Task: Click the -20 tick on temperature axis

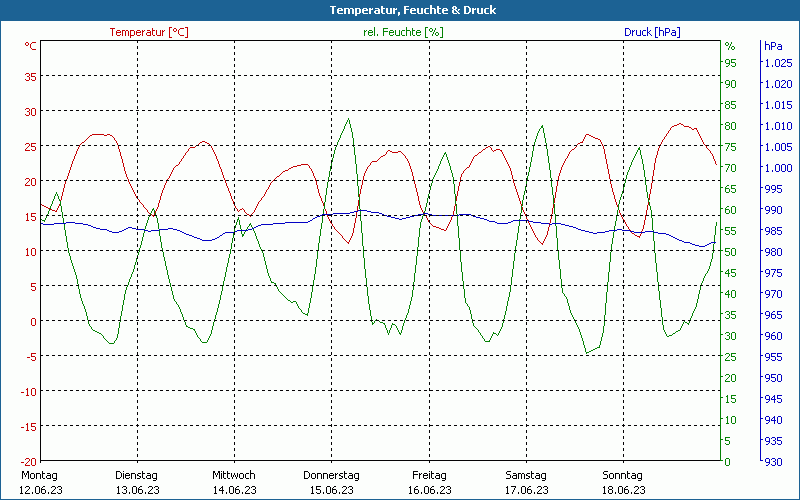Action: (29, 461)
